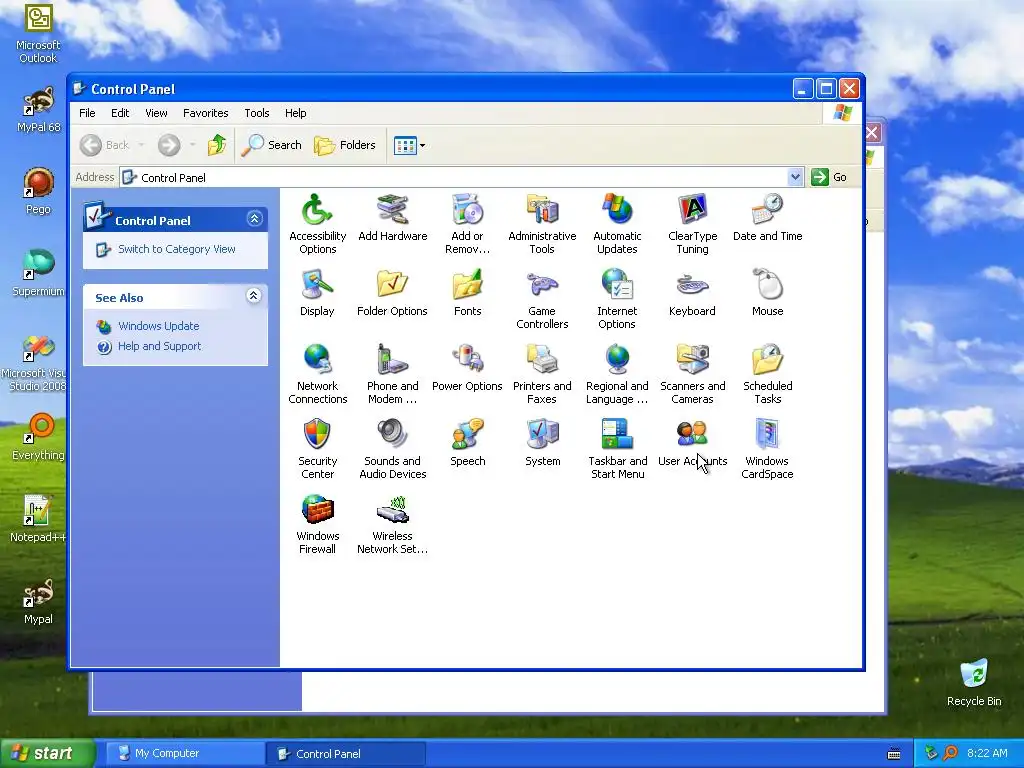The height and width of the screenshot is (768, 1024).
Task: Open the Fonts folder icon
Action: 468,293
